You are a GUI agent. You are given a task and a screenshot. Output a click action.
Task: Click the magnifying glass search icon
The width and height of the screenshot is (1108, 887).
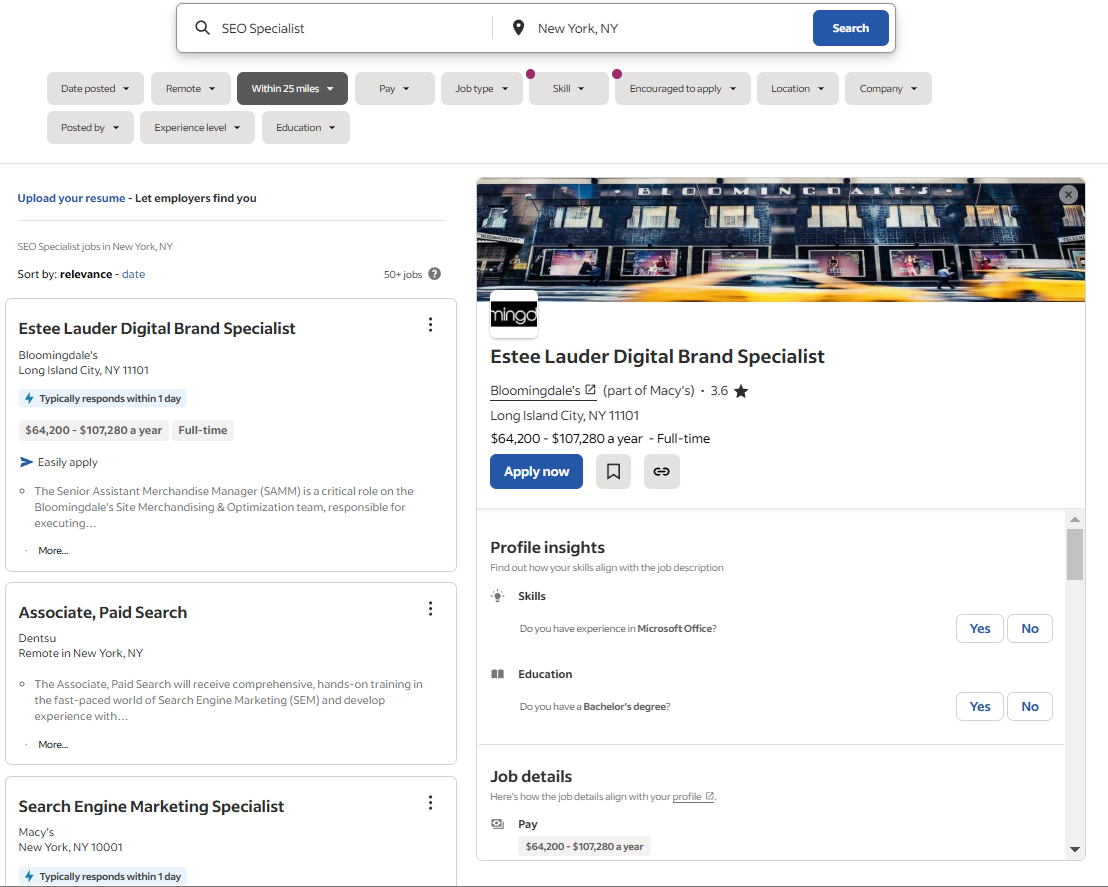tap(202, 28)
